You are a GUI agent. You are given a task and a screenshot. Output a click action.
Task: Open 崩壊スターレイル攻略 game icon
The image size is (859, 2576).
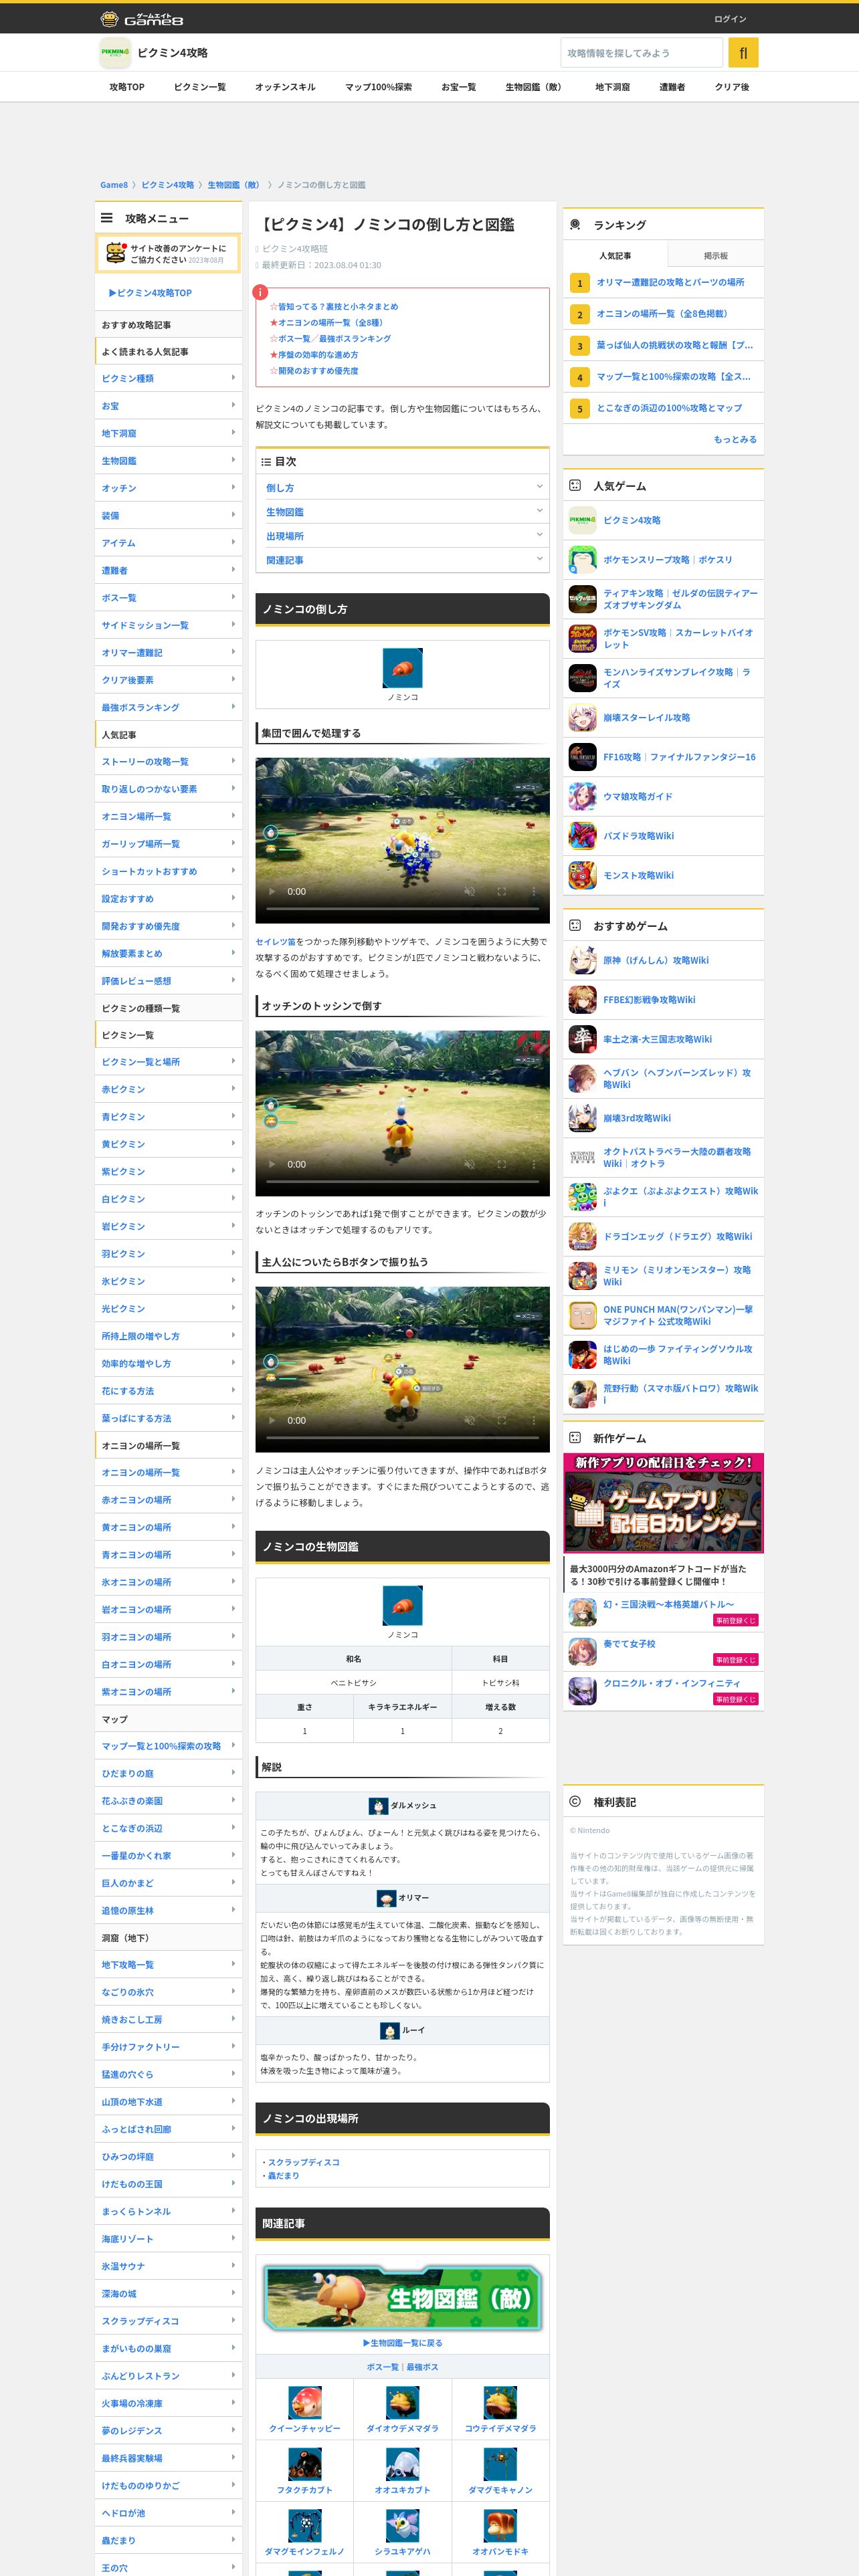pos(582,718)
